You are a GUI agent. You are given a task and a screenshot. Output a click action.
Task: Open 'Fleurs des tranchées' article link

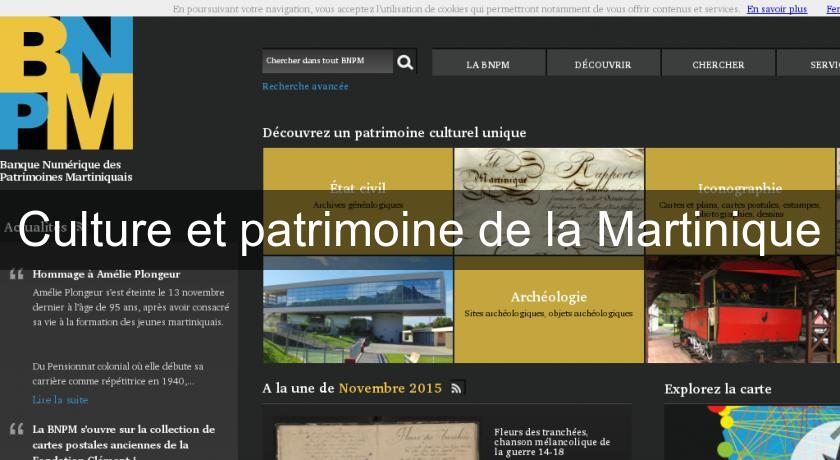pyautogui.click(x=552, y=442)
